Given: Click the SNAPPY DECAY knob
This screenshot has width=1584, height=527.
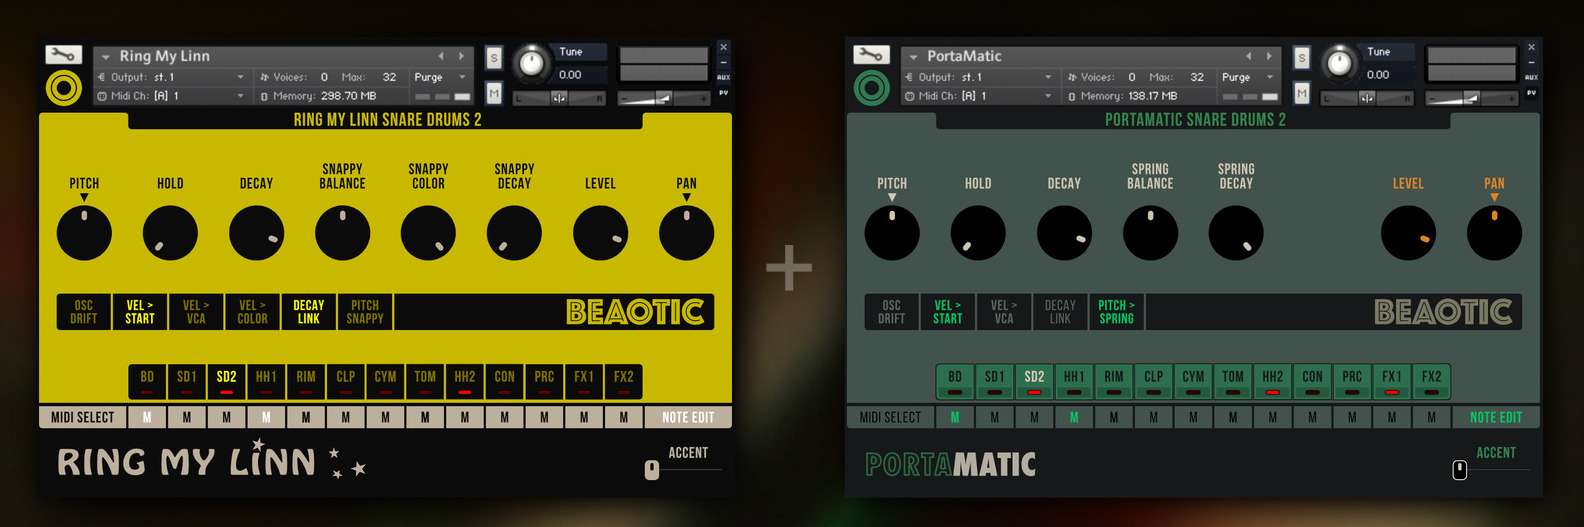Looking at the screenshot, I should tap(514, 233).
